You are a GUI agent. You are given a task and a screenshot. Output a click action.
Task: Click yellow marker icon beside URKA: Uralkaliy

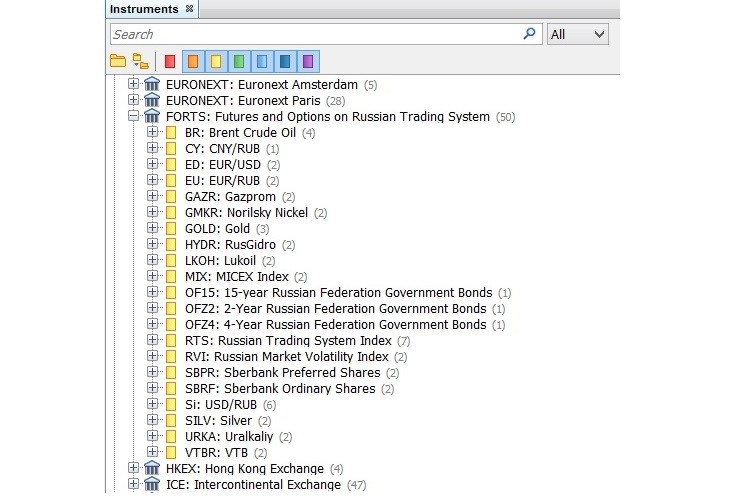coord(171,436)
